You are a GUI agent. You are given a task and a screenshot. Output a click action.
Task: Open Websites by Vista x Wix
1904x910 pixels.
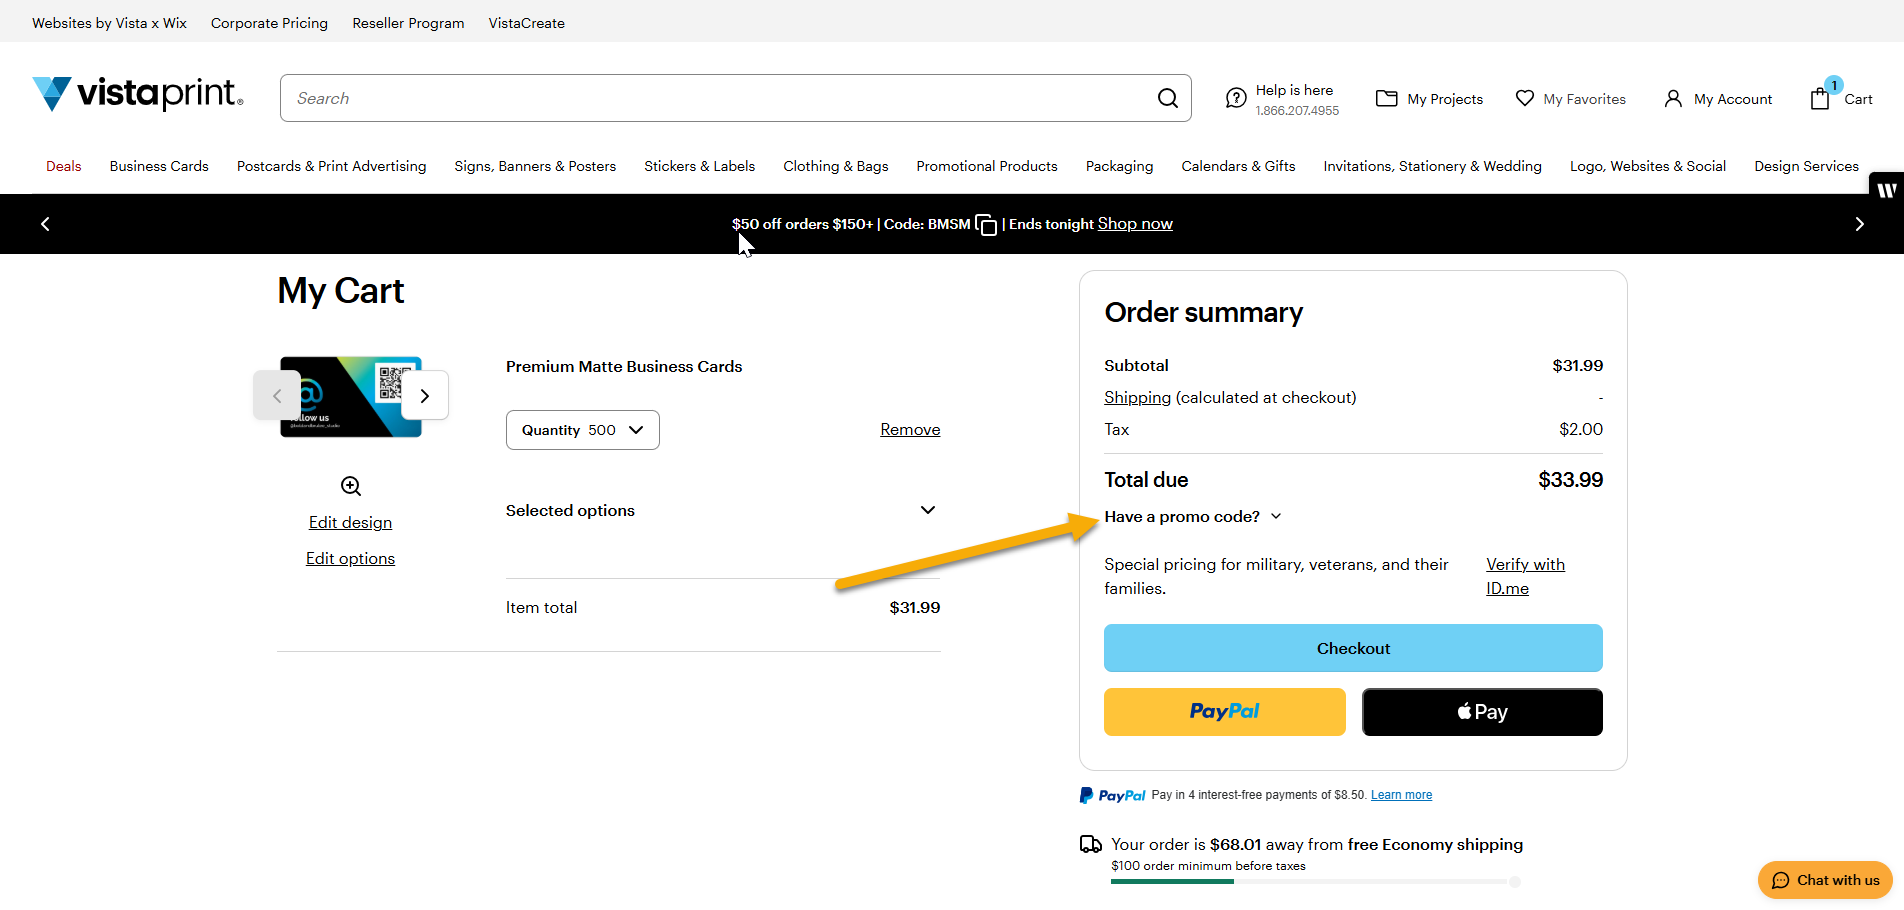coord(109,23)
